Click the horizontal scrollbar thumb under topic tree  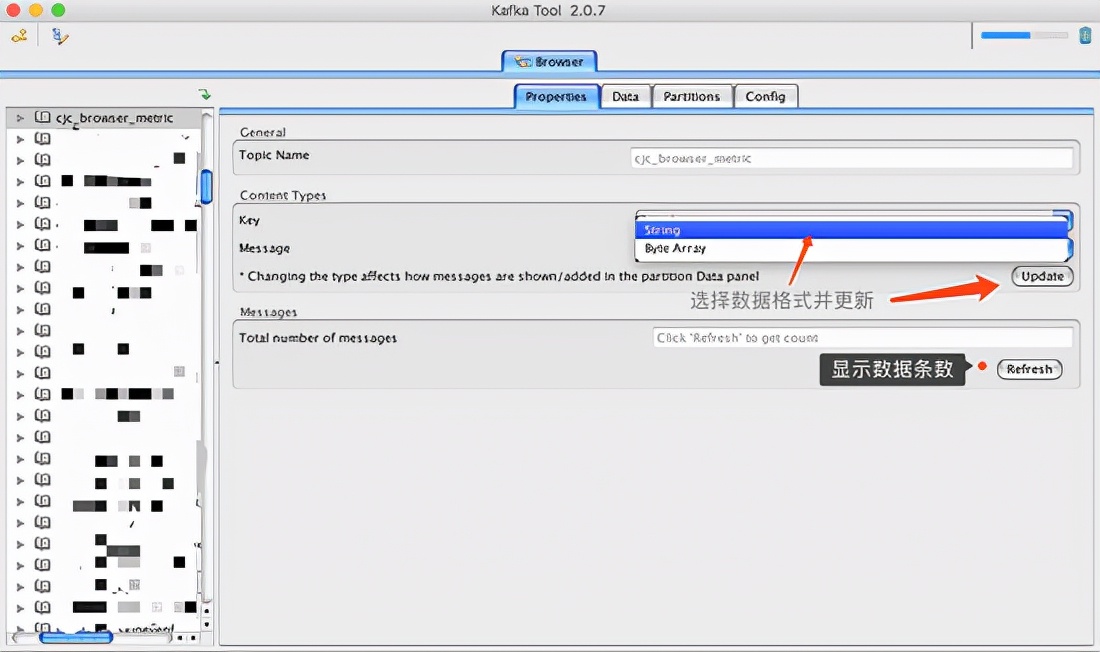point(76,637)
